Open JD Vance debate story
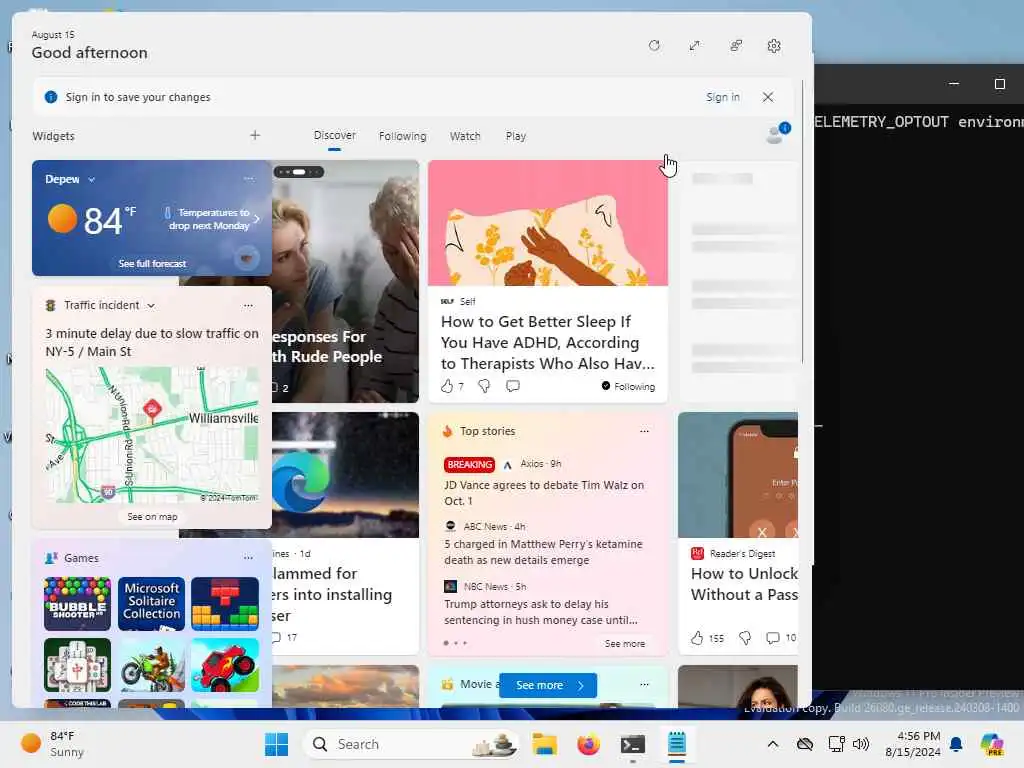Viewport: 1024px width, 768px height. 545,493
